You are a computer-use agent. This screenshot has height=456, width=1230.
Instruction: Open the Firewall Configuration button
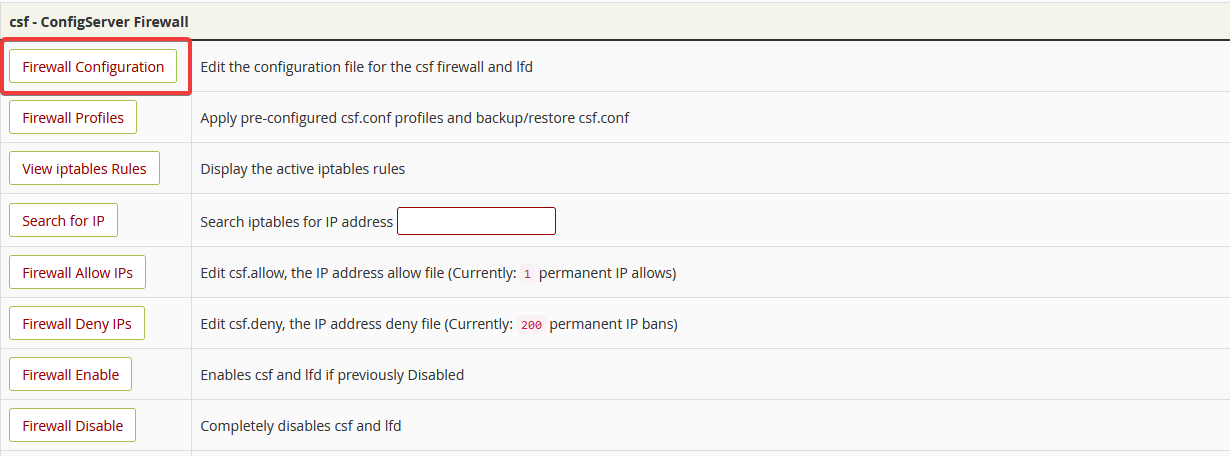93,67
